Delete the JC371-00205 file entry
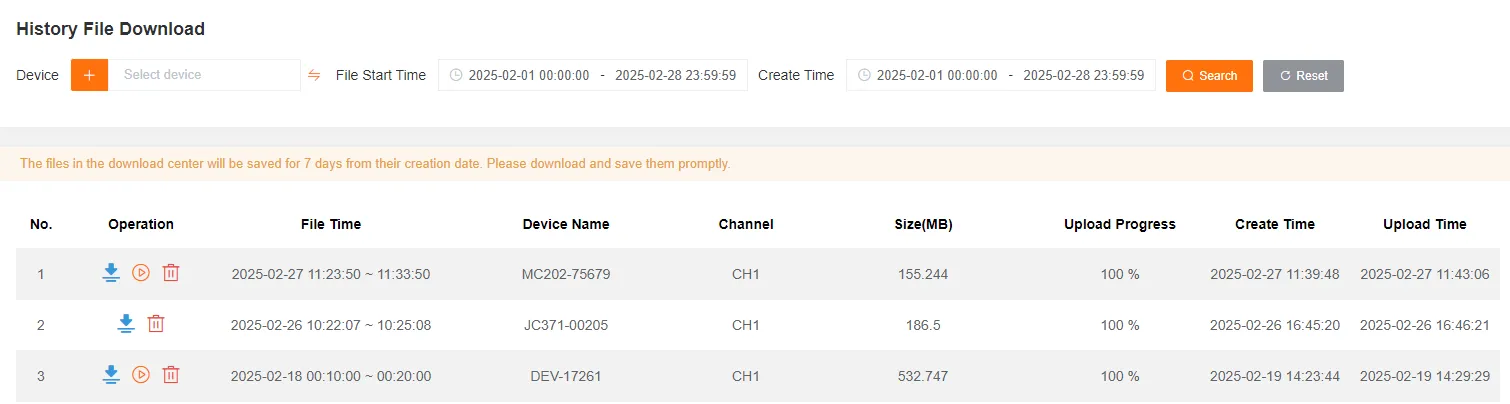 point(156,324)
